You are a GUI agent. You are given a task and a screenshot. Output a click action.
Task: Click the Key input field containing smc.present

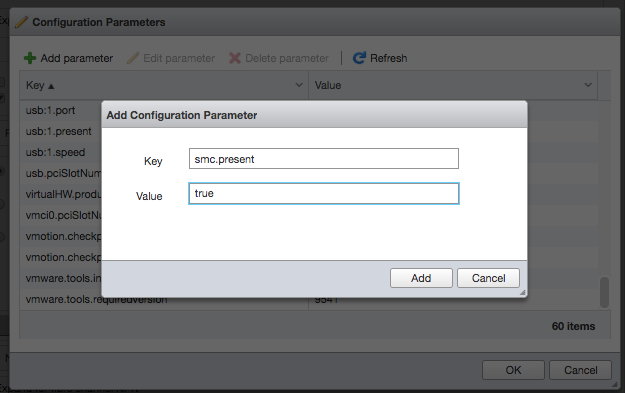(x=324, y=159)
